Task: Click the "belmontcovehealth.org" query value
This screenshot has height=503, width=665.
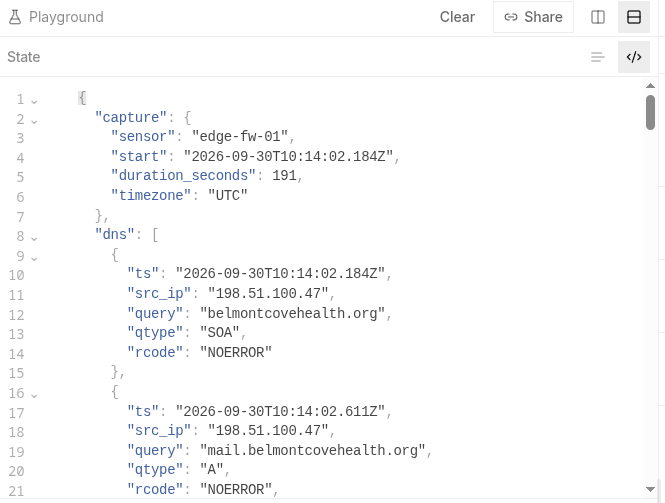Action: [x=292, y=313]
